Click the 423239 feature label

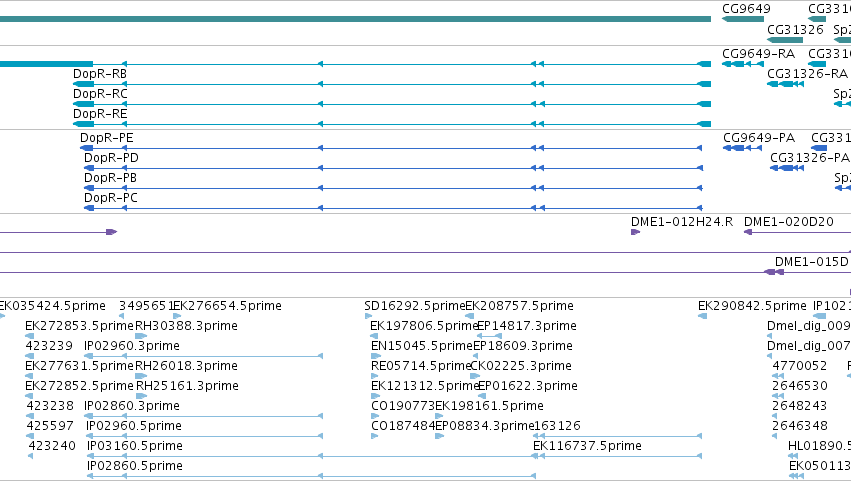(x=49, y=346)
